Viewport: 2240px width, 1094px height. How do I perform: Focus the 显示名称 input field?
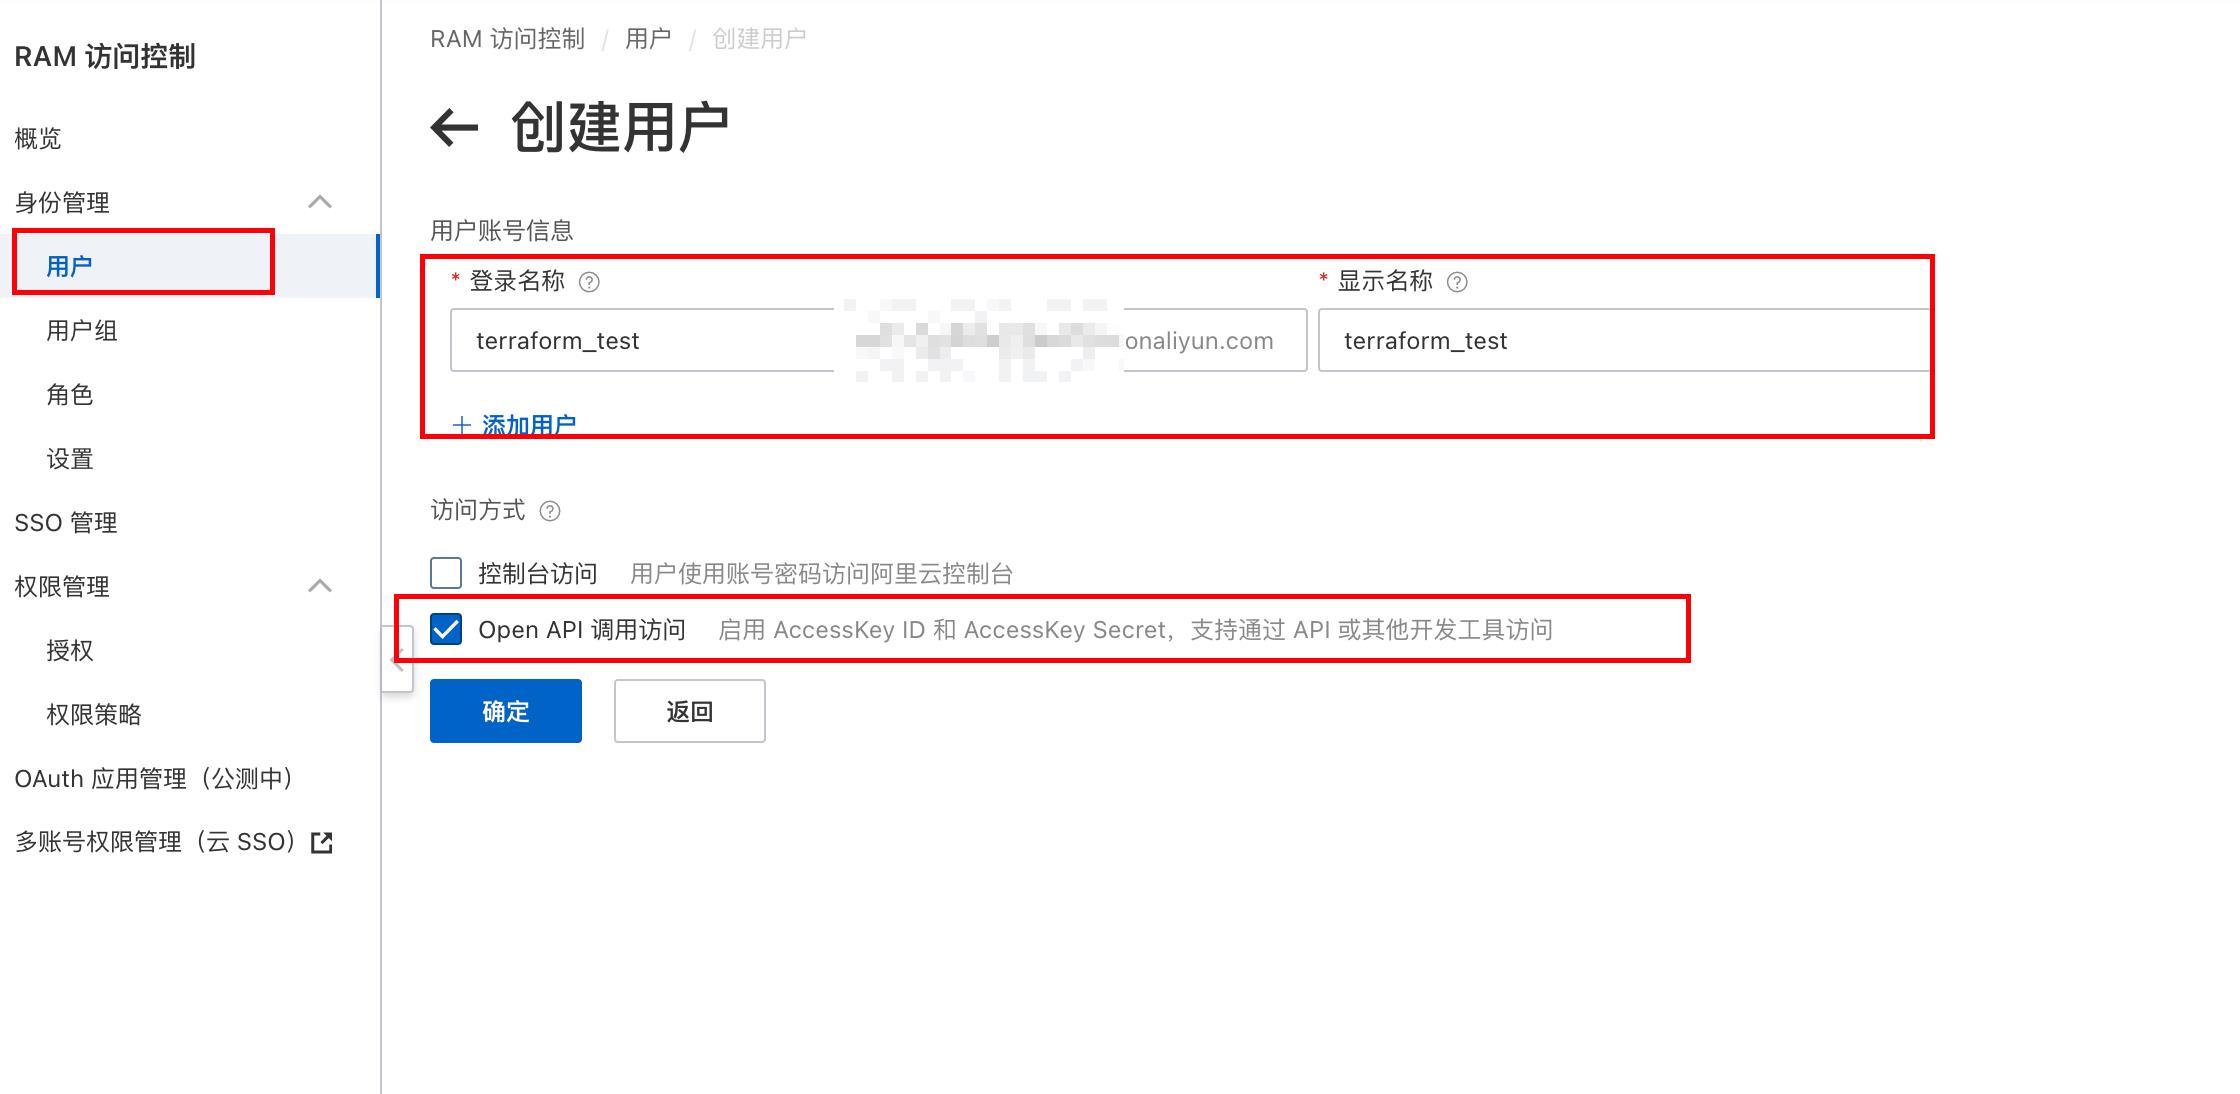point(1624,340)
